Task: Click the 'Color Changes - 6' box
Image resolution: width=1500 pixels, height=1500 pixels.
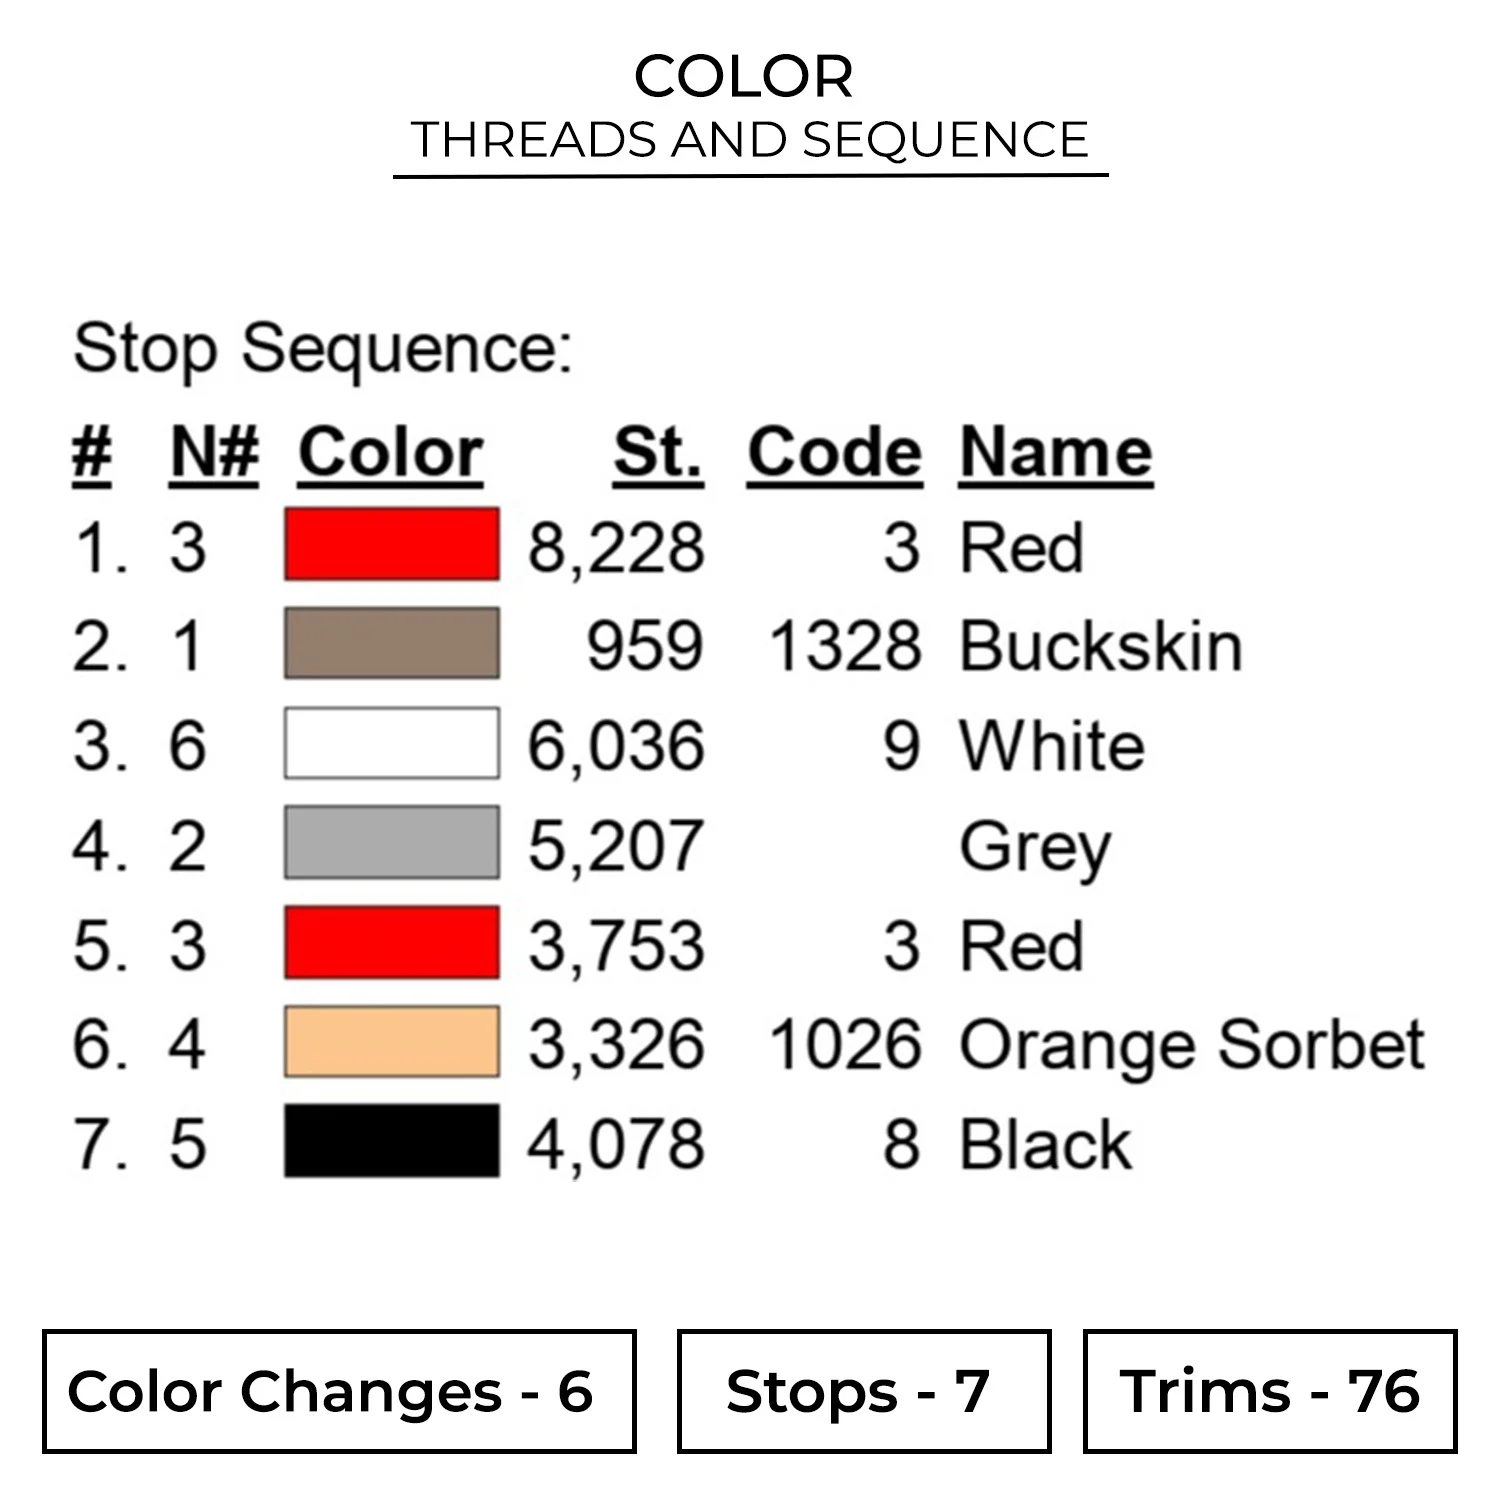Action: (339, 1391)
